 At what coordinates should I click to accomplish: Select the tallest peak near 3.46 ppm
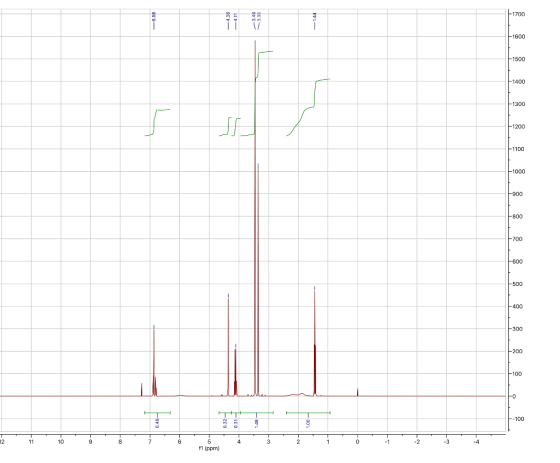[255, 214]
